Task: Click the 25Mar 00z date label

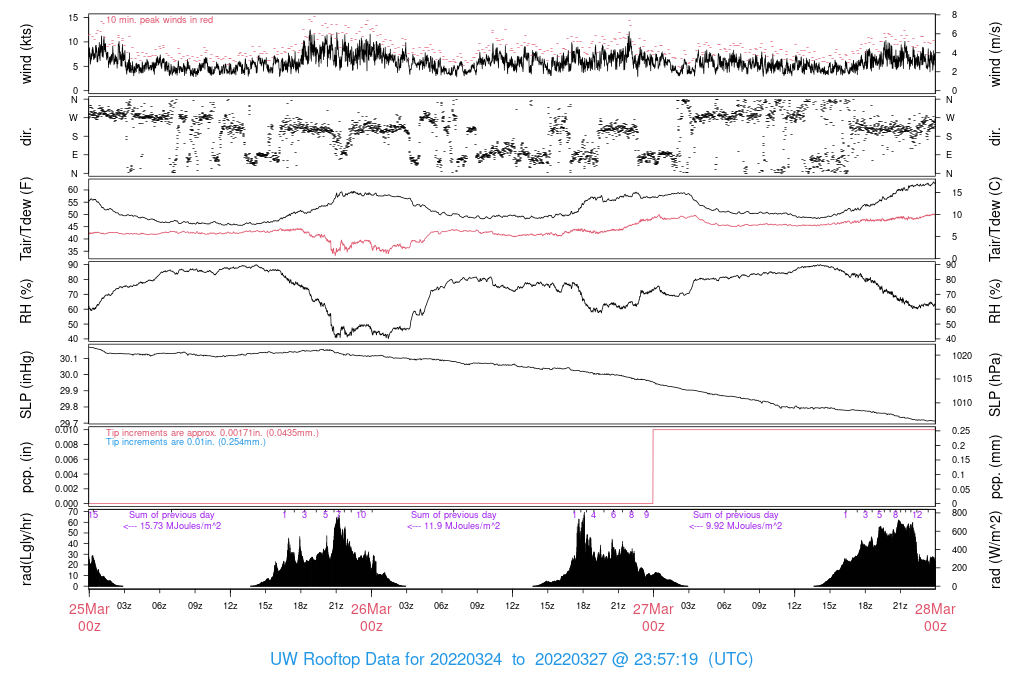Action: tap(89, 617)
